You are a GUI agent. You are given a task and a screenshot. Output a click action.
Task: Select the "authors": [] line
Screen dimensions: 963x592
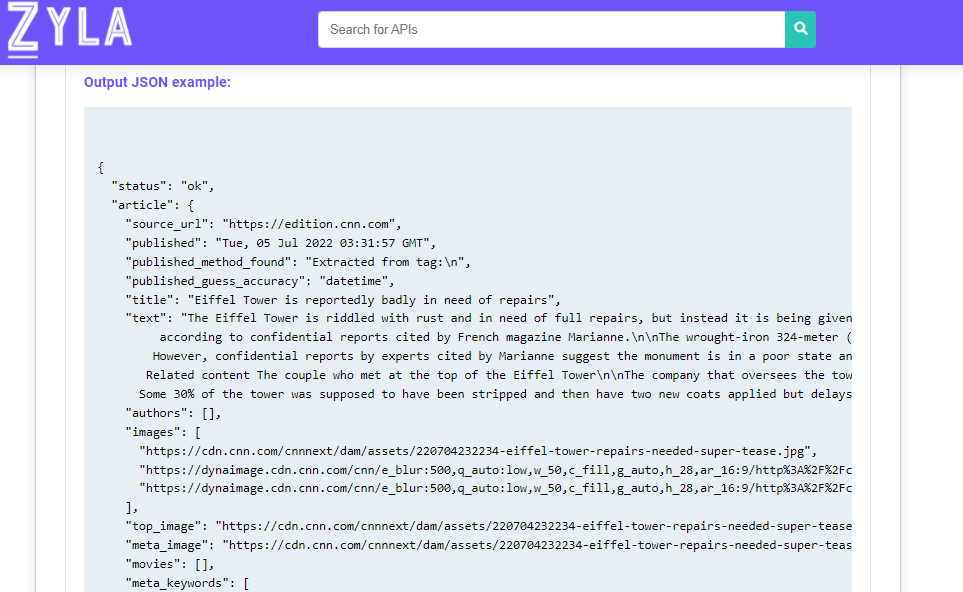[x=173, y=413]
